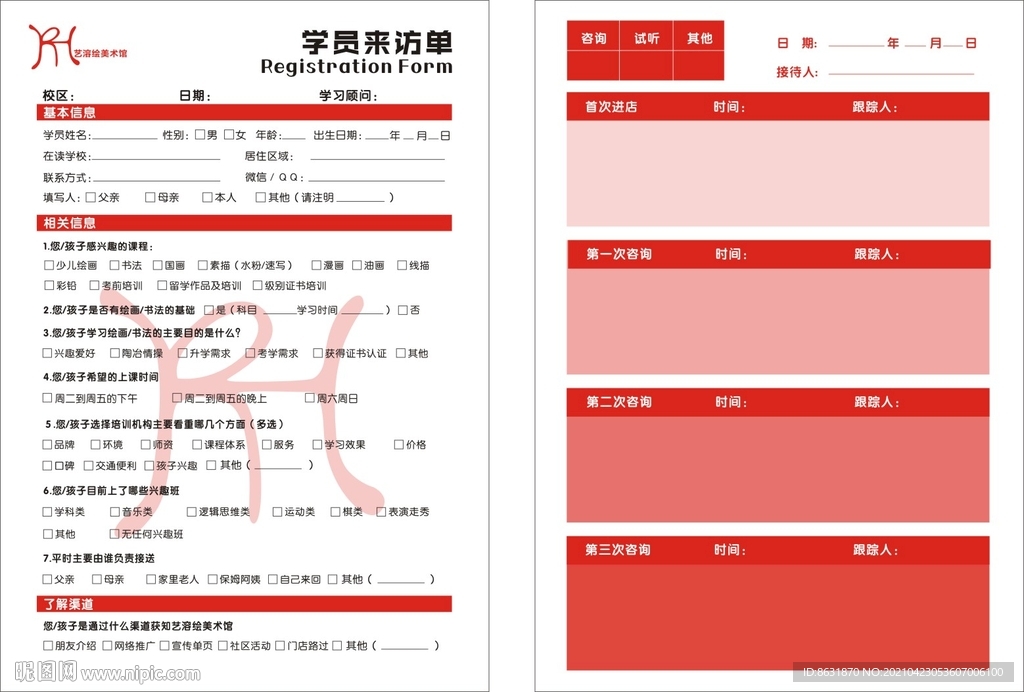Check 本人 in the 填写人 row
Image resolution: width=1024 pixels, height=692 pixels.
(x=205, y=197)
